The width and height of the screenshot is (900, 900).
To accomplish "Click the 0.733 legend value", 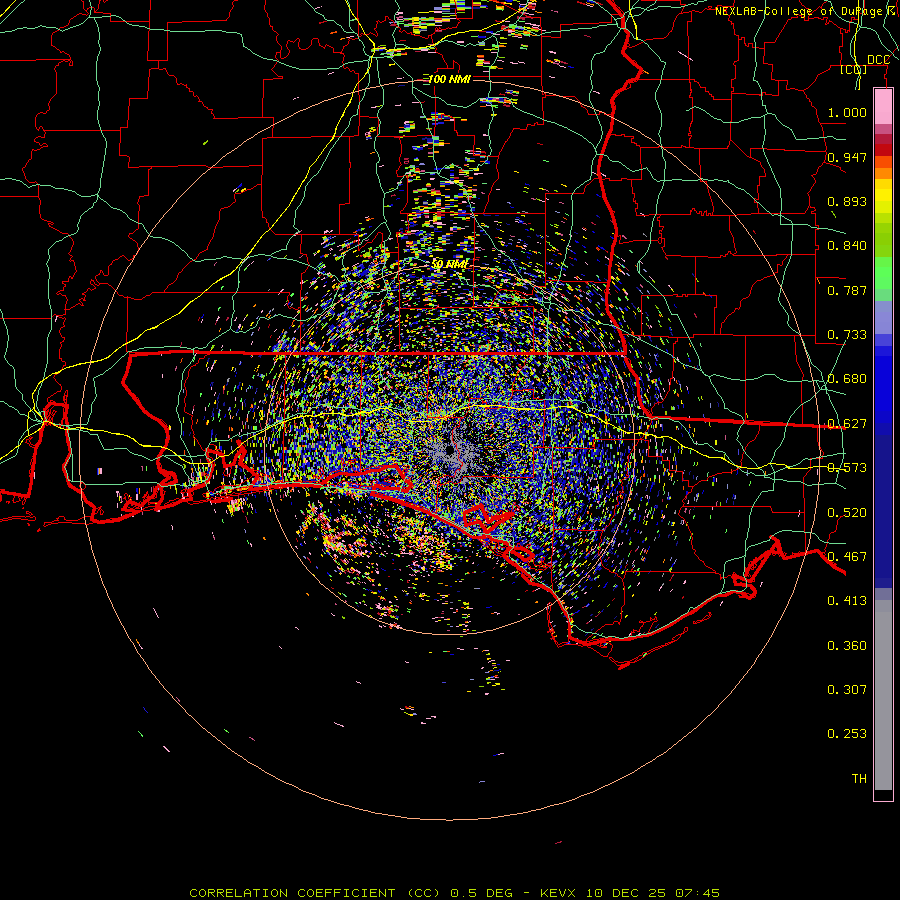I will click(847, 335).
